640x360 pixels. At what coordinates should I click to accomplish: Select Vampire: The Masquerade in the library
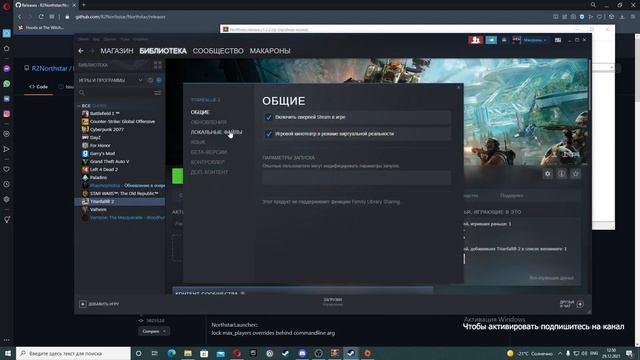coord(127,218)
